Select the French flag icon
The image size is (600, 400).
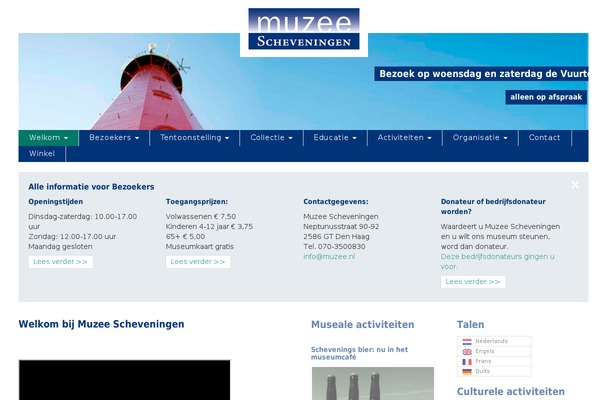(466, 361)
